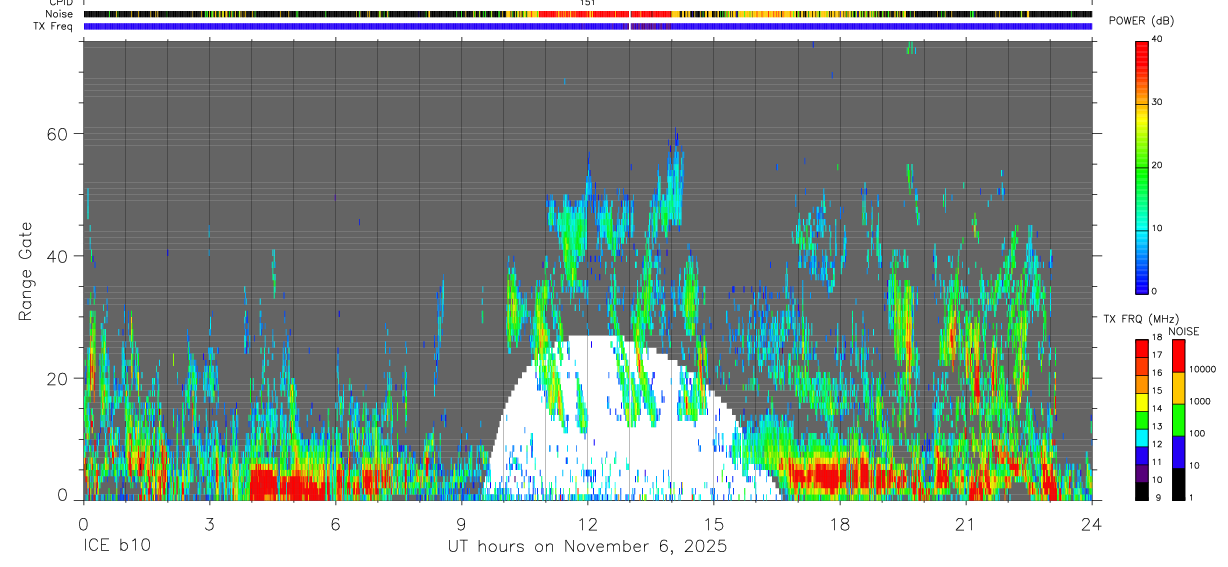Click the blue TX Freq strip above the plot
The width and height of the screenshot is (1228, 567).
[x=588, y=26]
